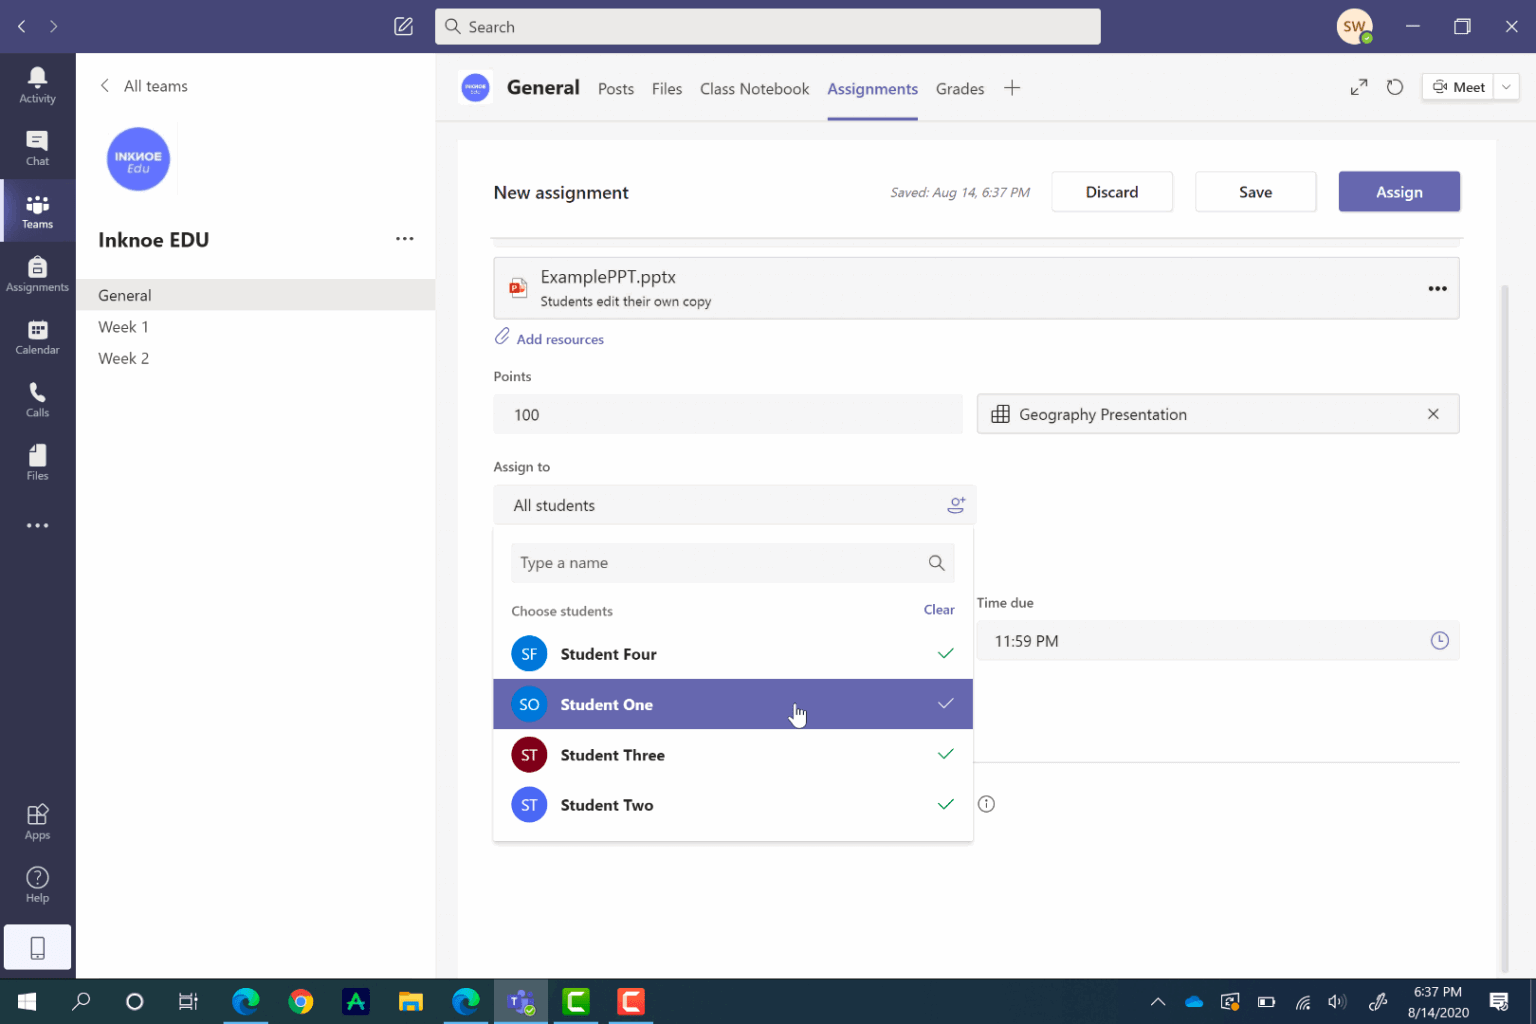Click the Assignments icon in the left rail
Image resolution: width=1536 pixels, height=1024 pixels.
point(37,272)
